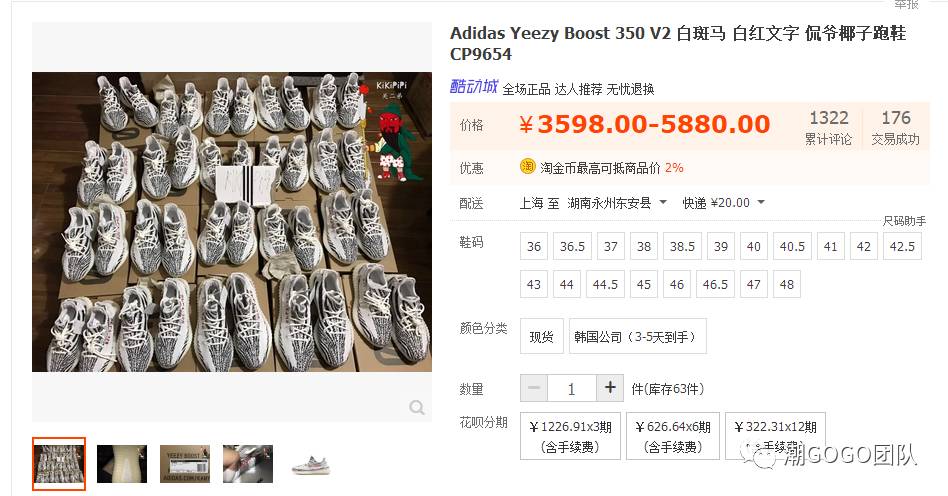The height and width of the screenshot is (496, 948).
Task: Click the Taobao gold coin icon
Action: (528, 166)
